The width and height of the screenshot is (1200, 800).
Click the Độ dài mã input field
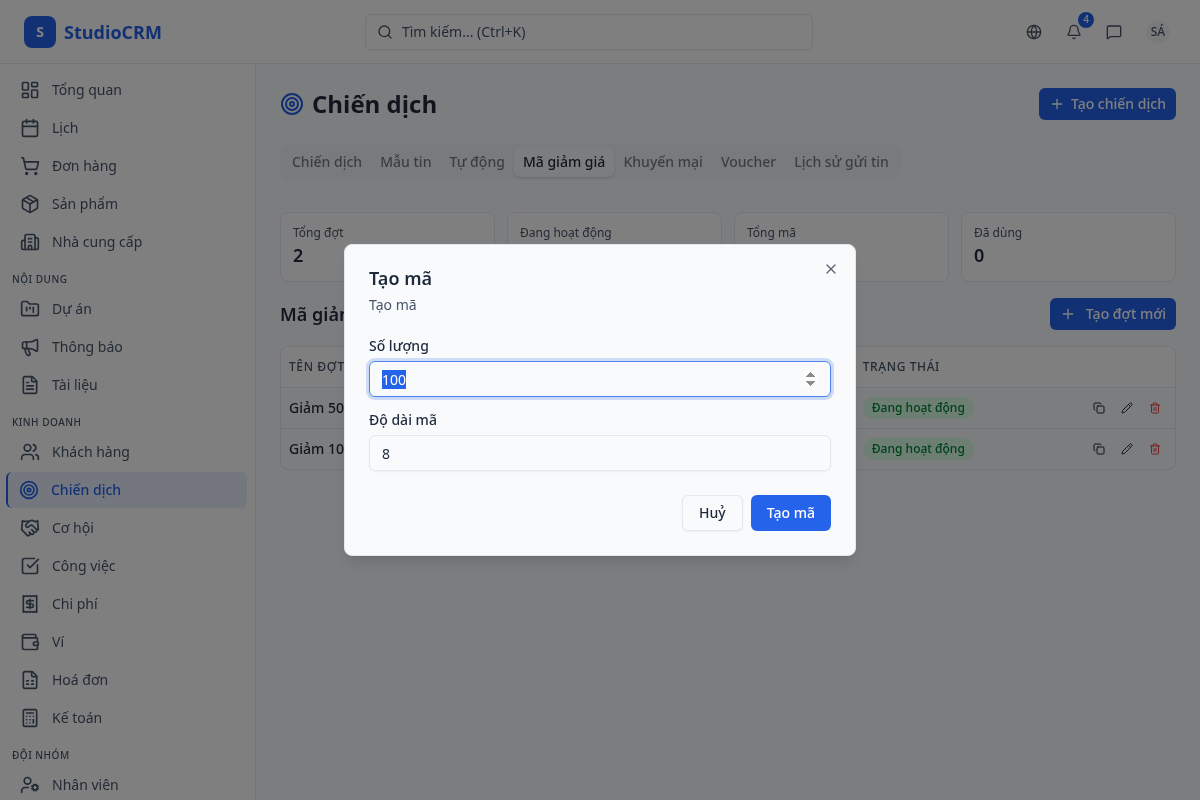click(x=600, y=453)
